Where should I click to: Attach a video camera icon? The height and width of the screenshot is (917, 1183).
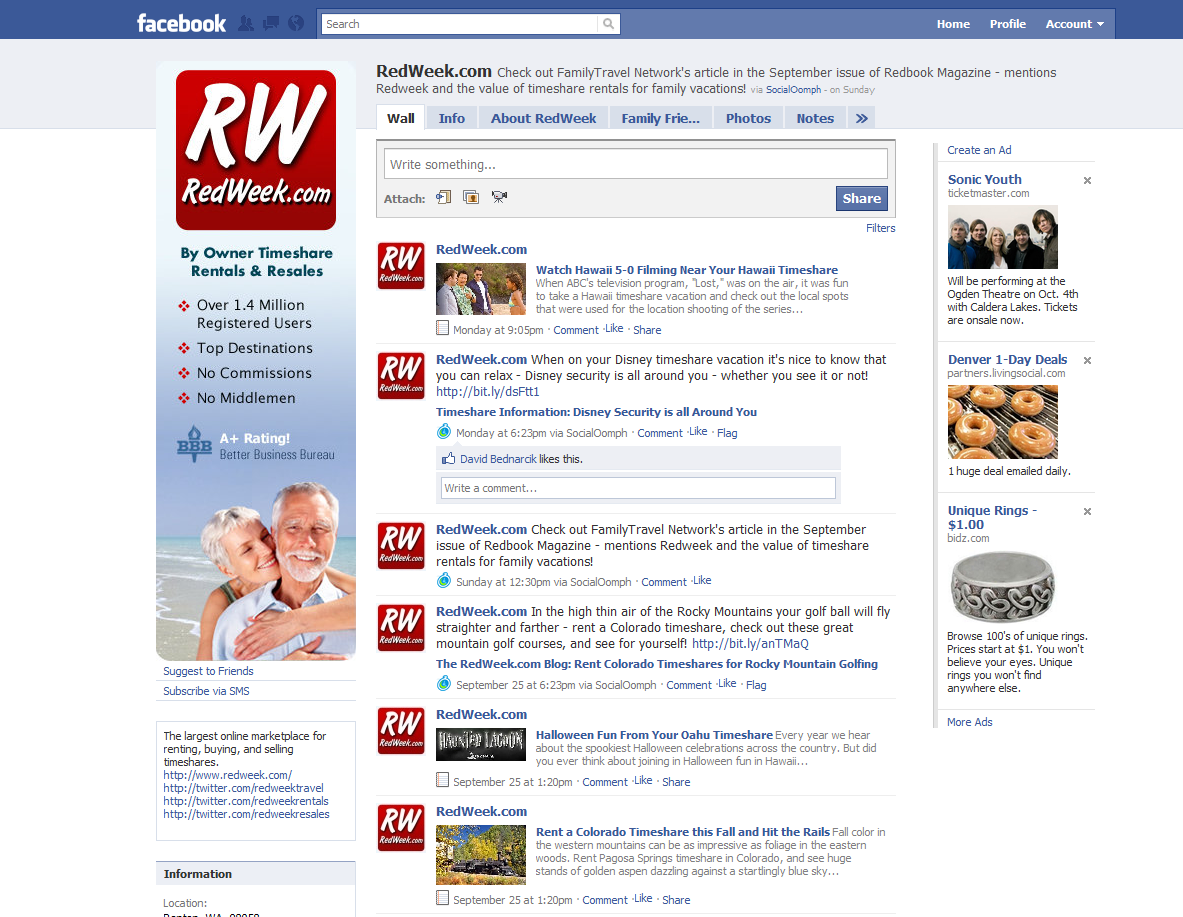click(x=499, y=197)
